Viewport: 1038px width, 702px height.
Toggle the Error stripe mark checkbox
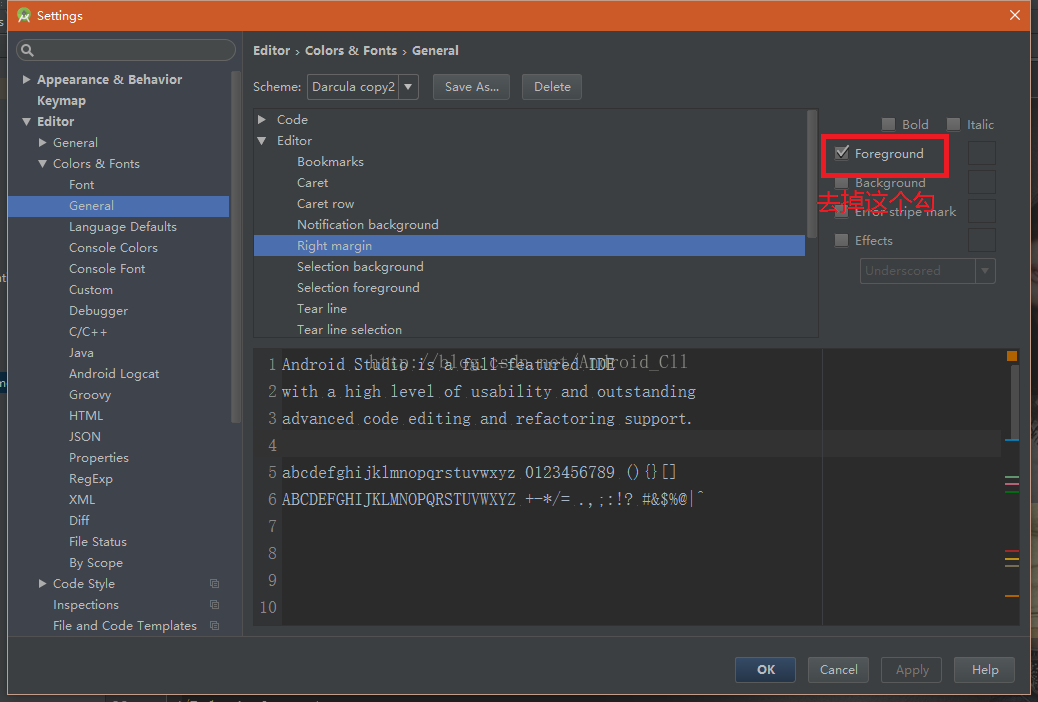coord(841,212)
